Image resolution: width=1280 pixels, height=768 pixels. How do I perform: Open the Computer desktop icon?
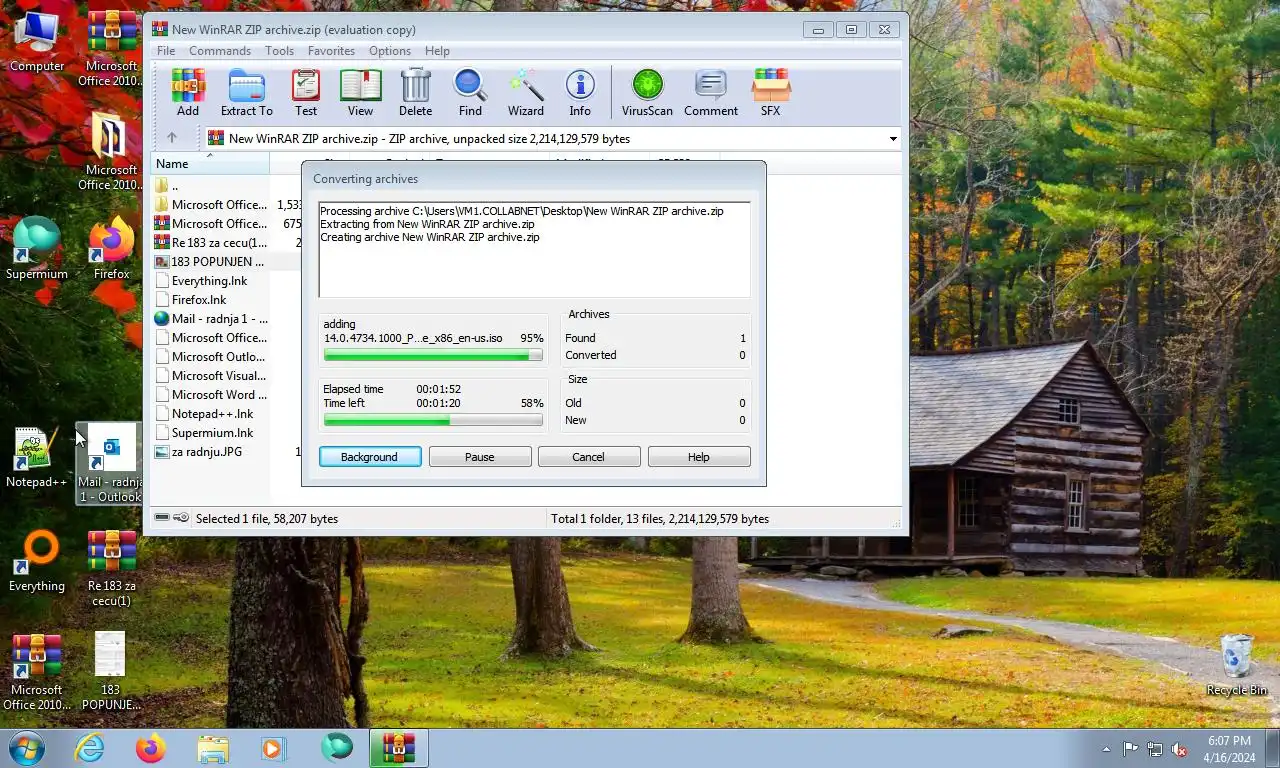pyautogui.click(x=37, y=42)
